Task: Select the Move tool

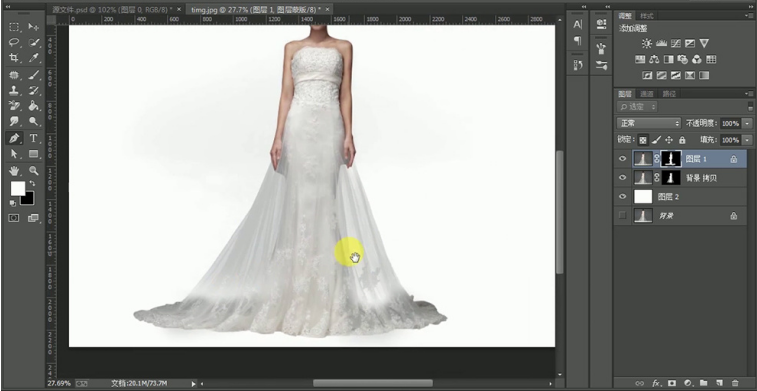Action: coord(33,27)
